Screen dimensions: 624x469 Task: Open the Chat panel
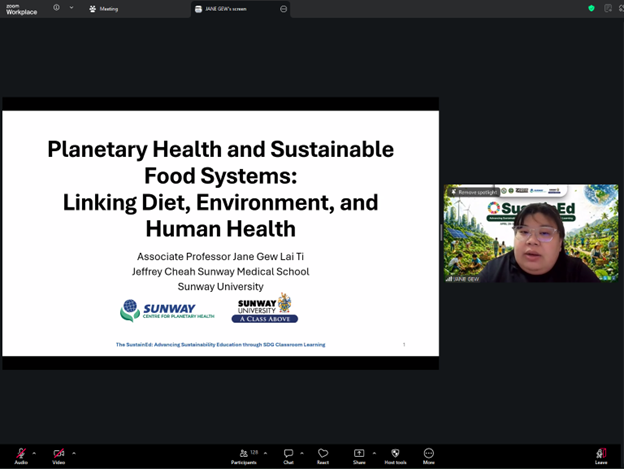click(x=288, y=454)
